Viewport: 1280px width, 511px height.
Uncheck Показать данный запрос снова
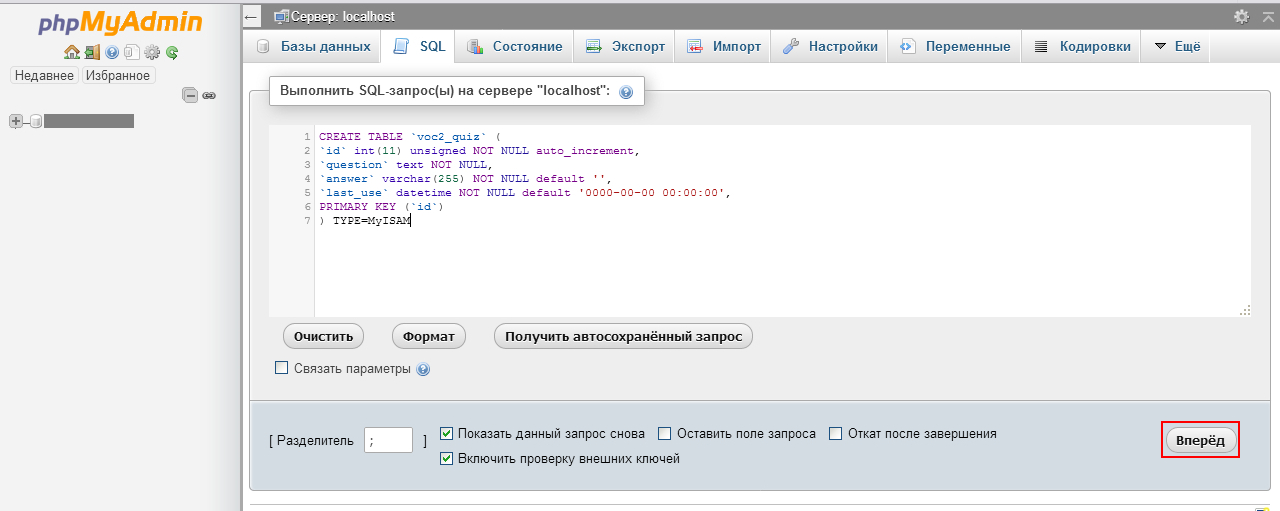[x=447, y=434]
